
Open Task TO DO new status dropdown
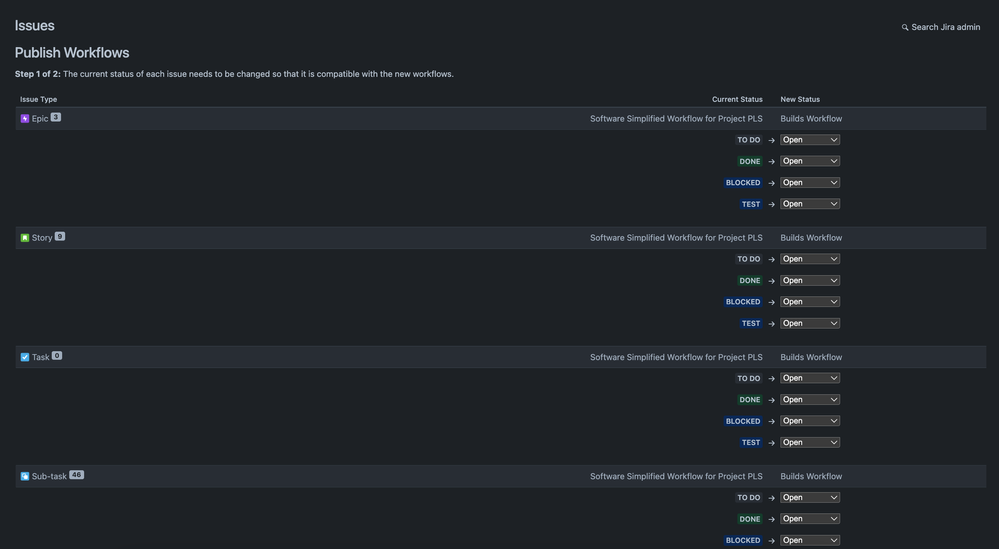[x=810, y=378]
